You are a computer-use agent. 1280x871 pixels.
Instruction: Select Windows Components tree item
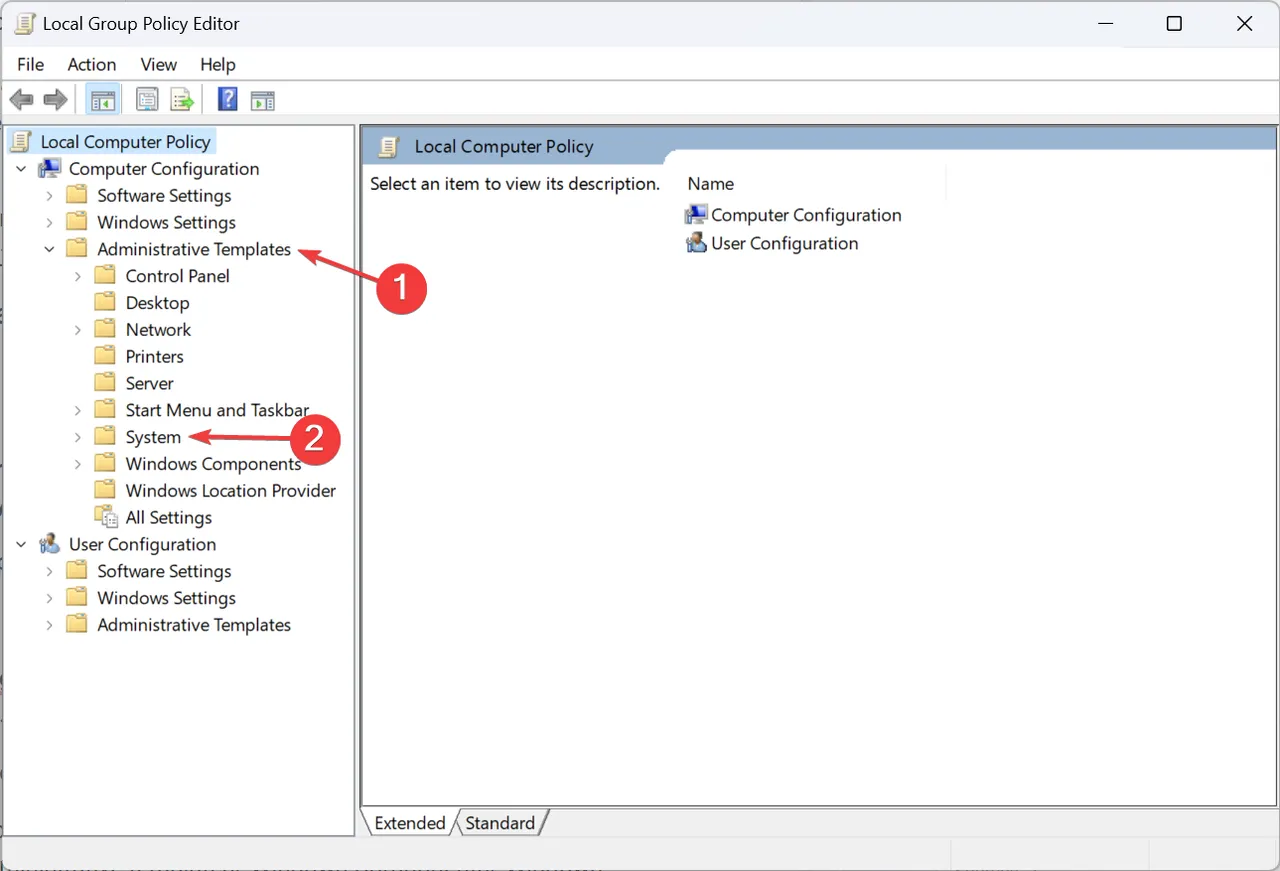[x=213, y=464]
